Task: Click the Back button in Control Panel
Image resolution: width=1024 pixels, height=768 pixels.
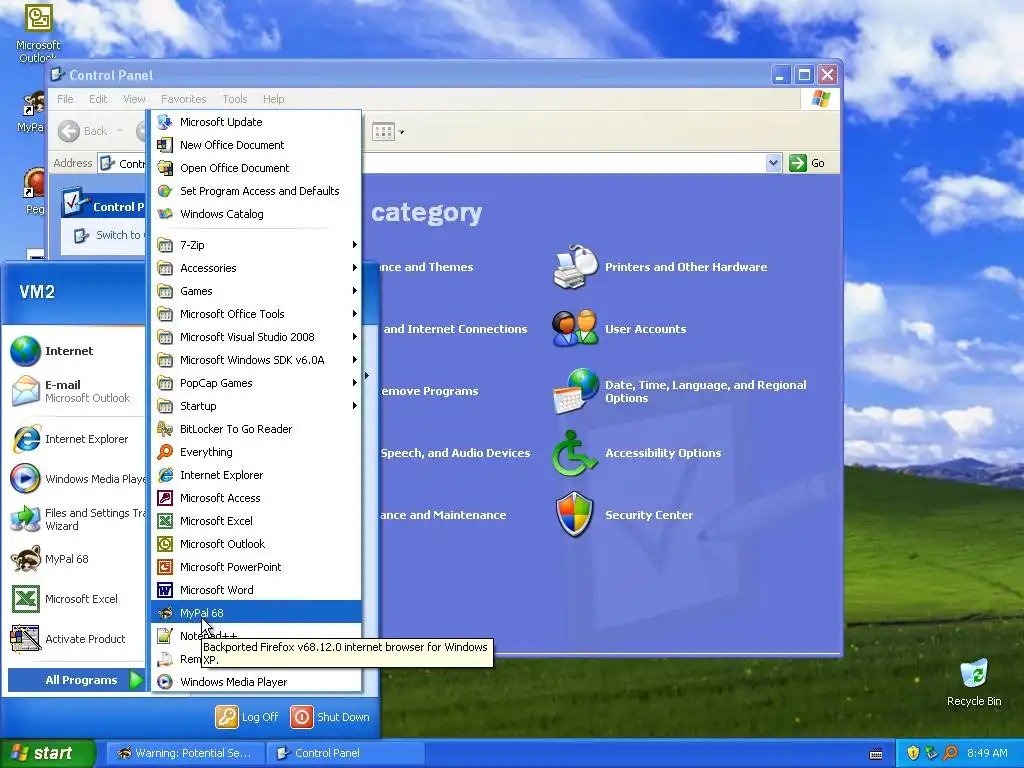Action: pyautogui.click(x=83, y=131)
